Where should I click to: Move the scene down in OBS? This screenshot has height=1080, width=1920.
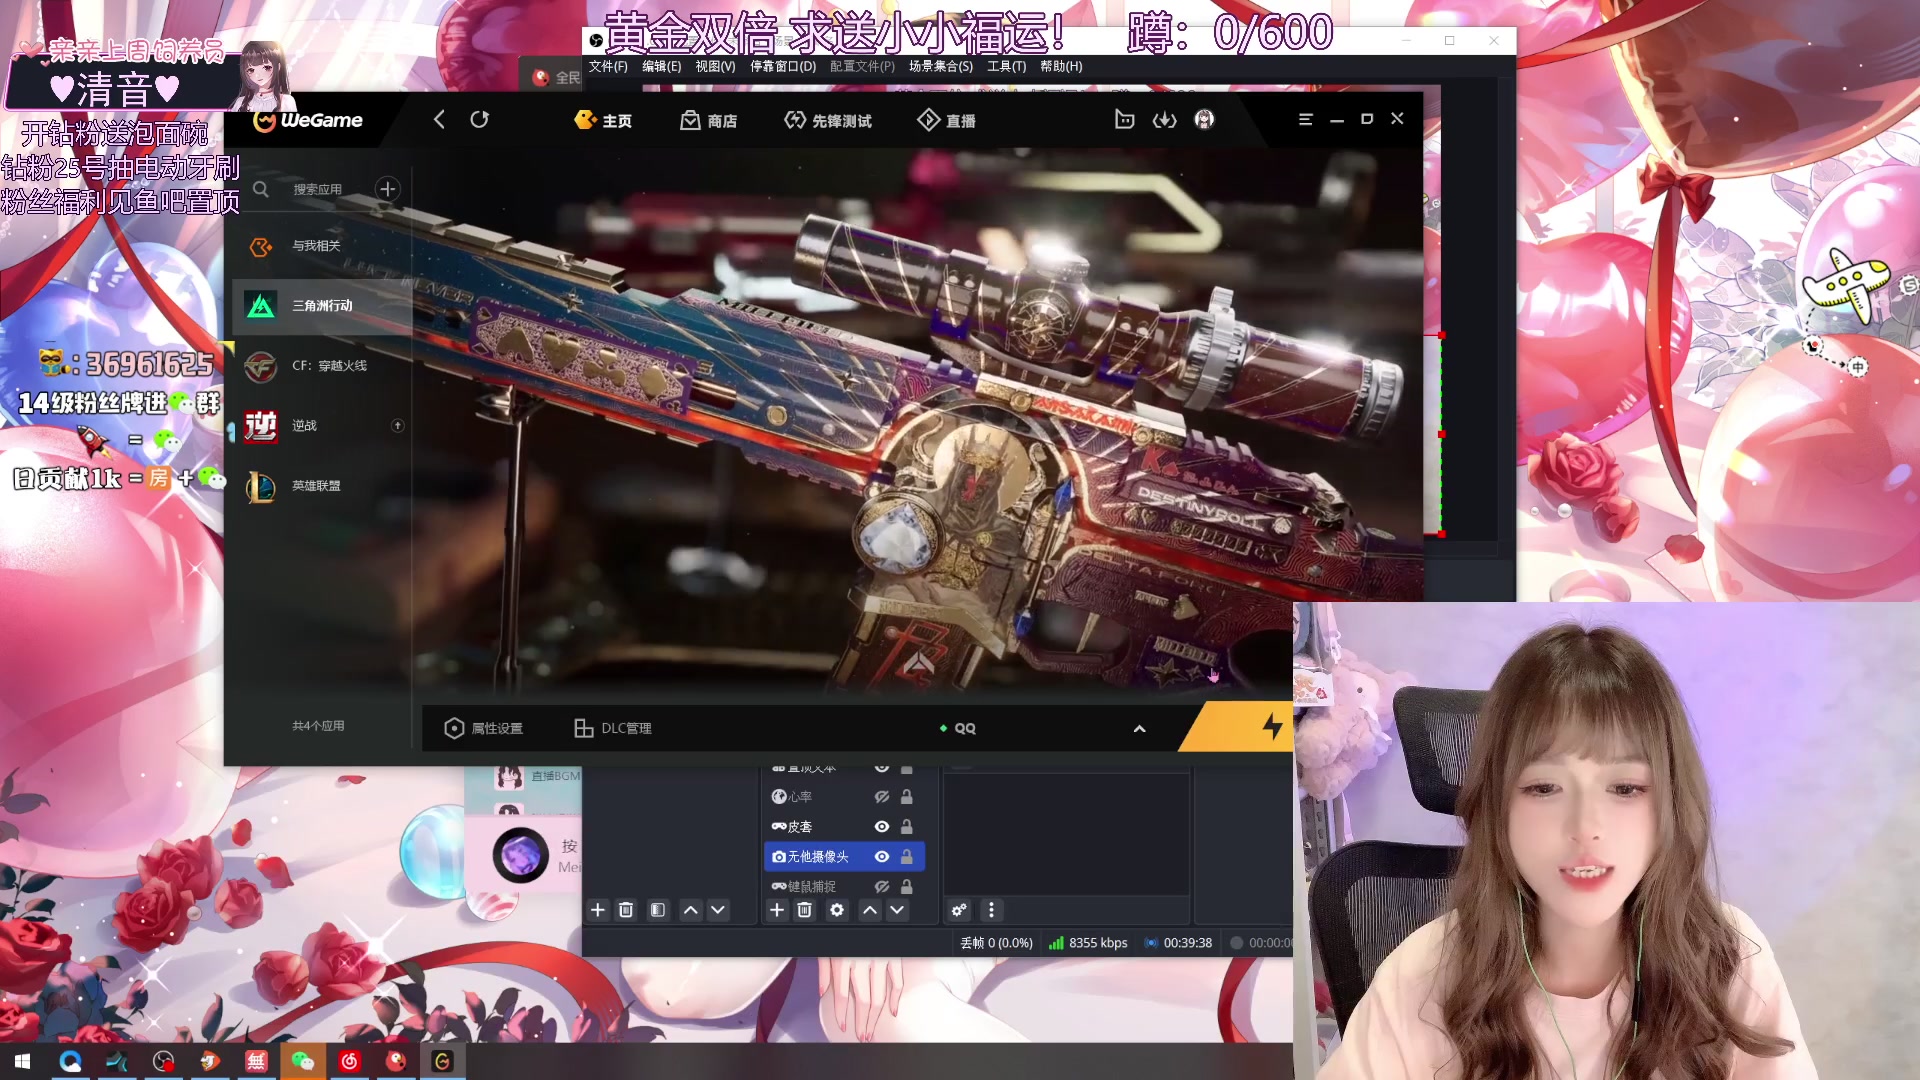[x=718, y=910]
